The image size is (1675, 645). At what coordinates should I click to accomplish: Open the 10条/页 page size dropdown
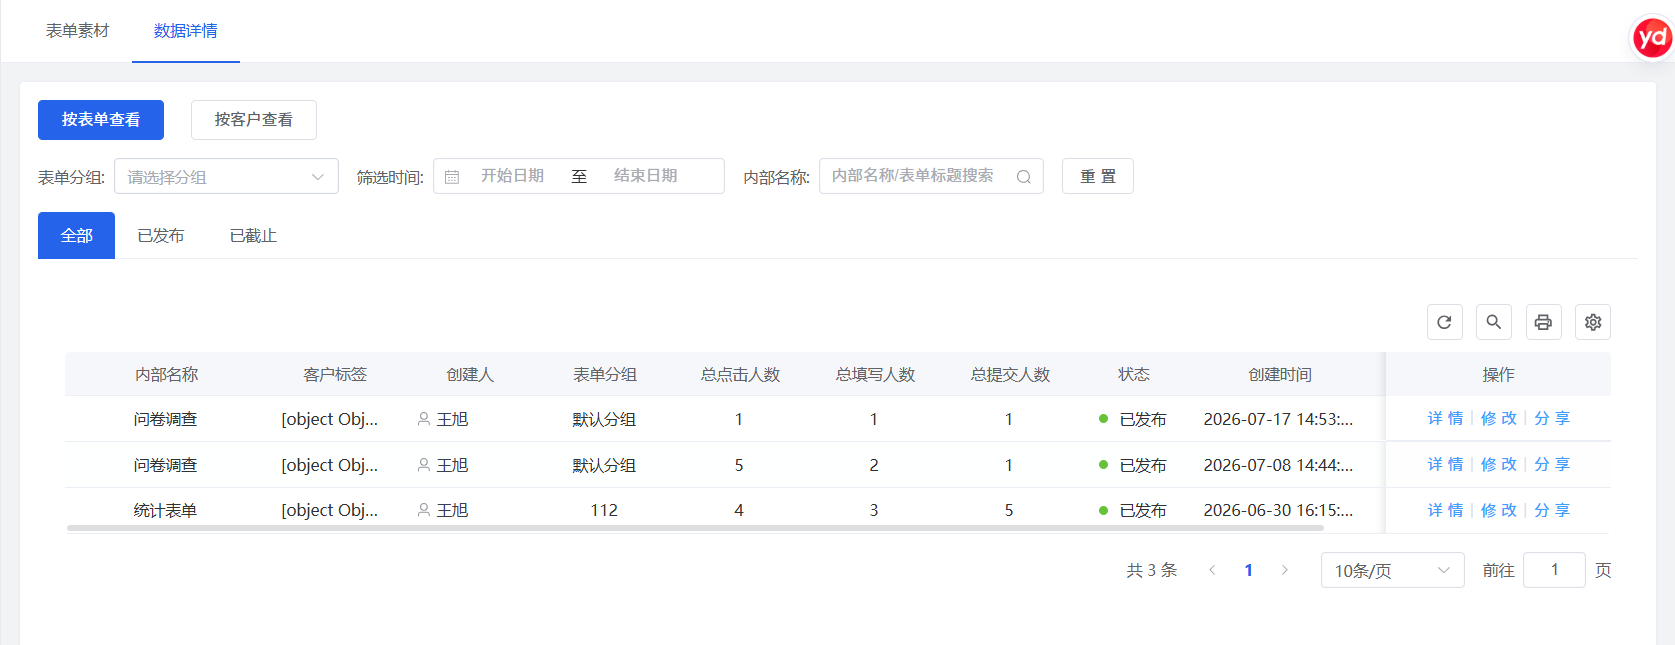click(1392, 570)
